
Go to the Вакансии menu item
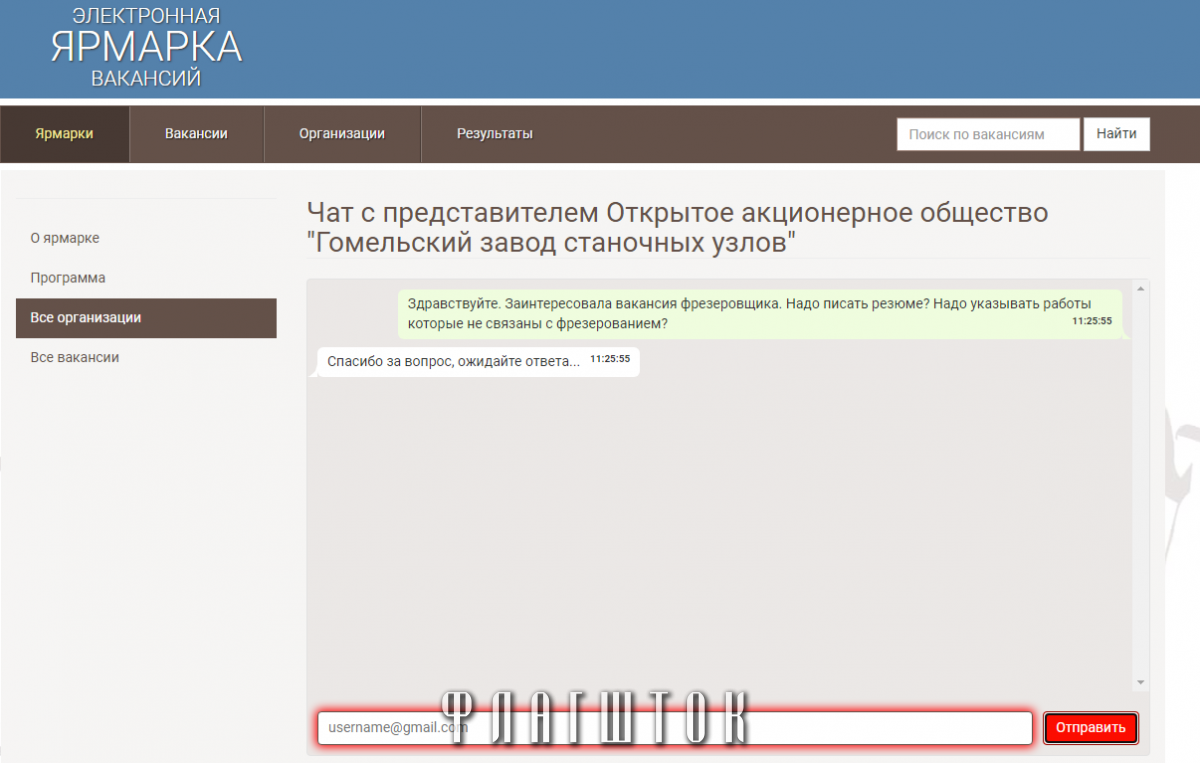coord(197,134)
